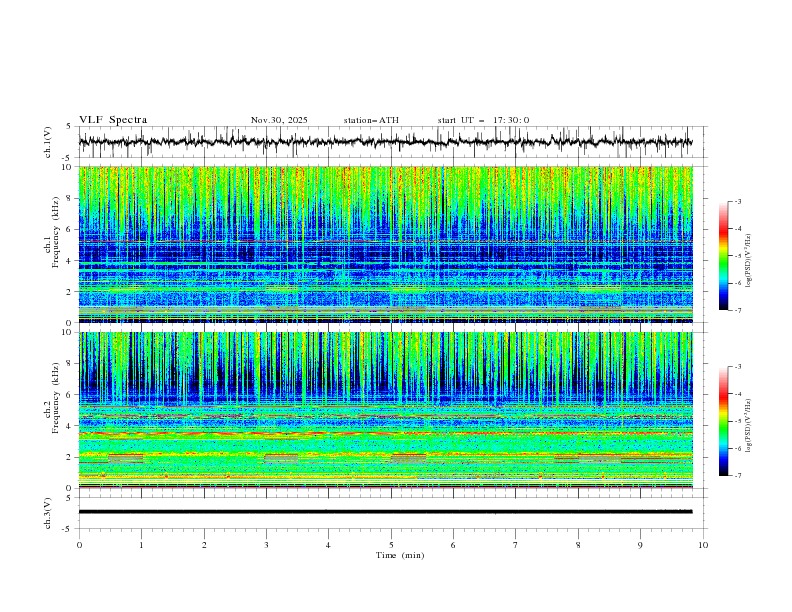This screenshot has width=792, height=612.
Task: Select the "Time (min)" x-axis label
Action: [x=400, y=555]
